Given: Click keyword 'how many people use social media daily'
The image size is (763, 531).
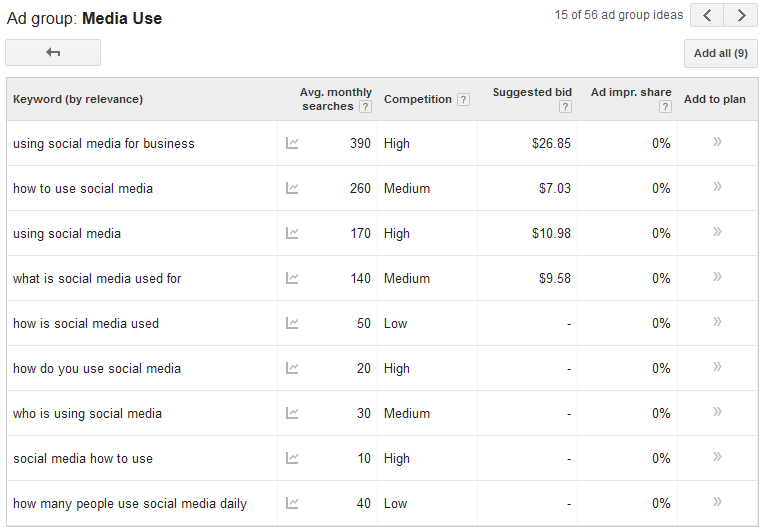Looking at the screenshot, I should 130,503.
